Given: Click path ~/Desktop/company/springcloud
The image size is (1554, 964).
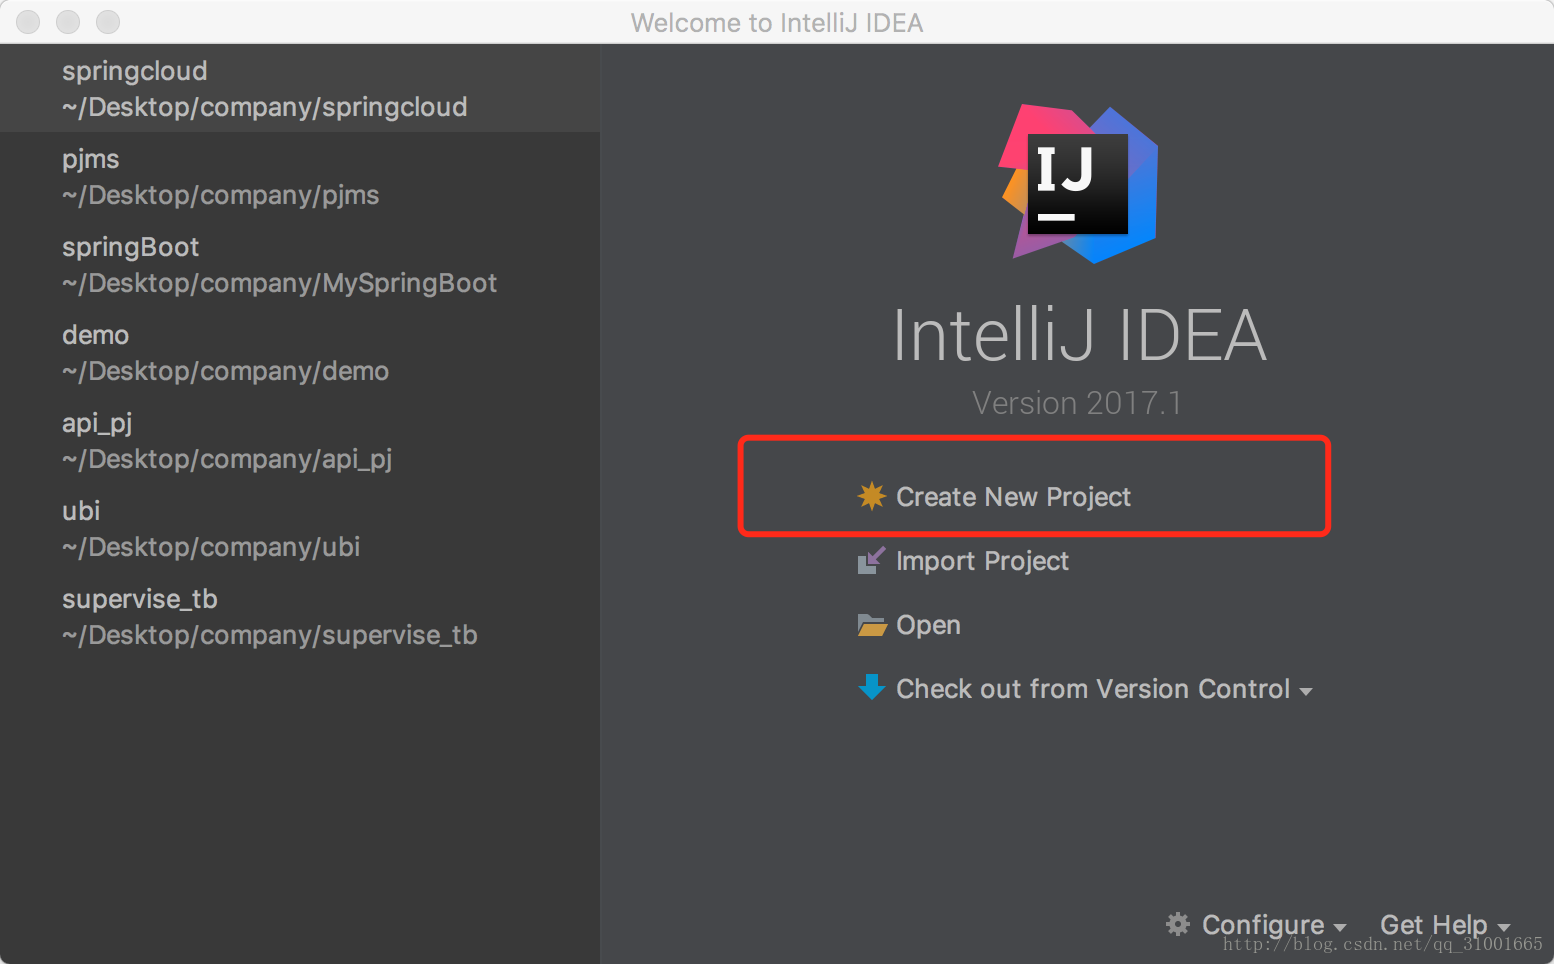Looking at the screenshot, I should tap(264, 107).
